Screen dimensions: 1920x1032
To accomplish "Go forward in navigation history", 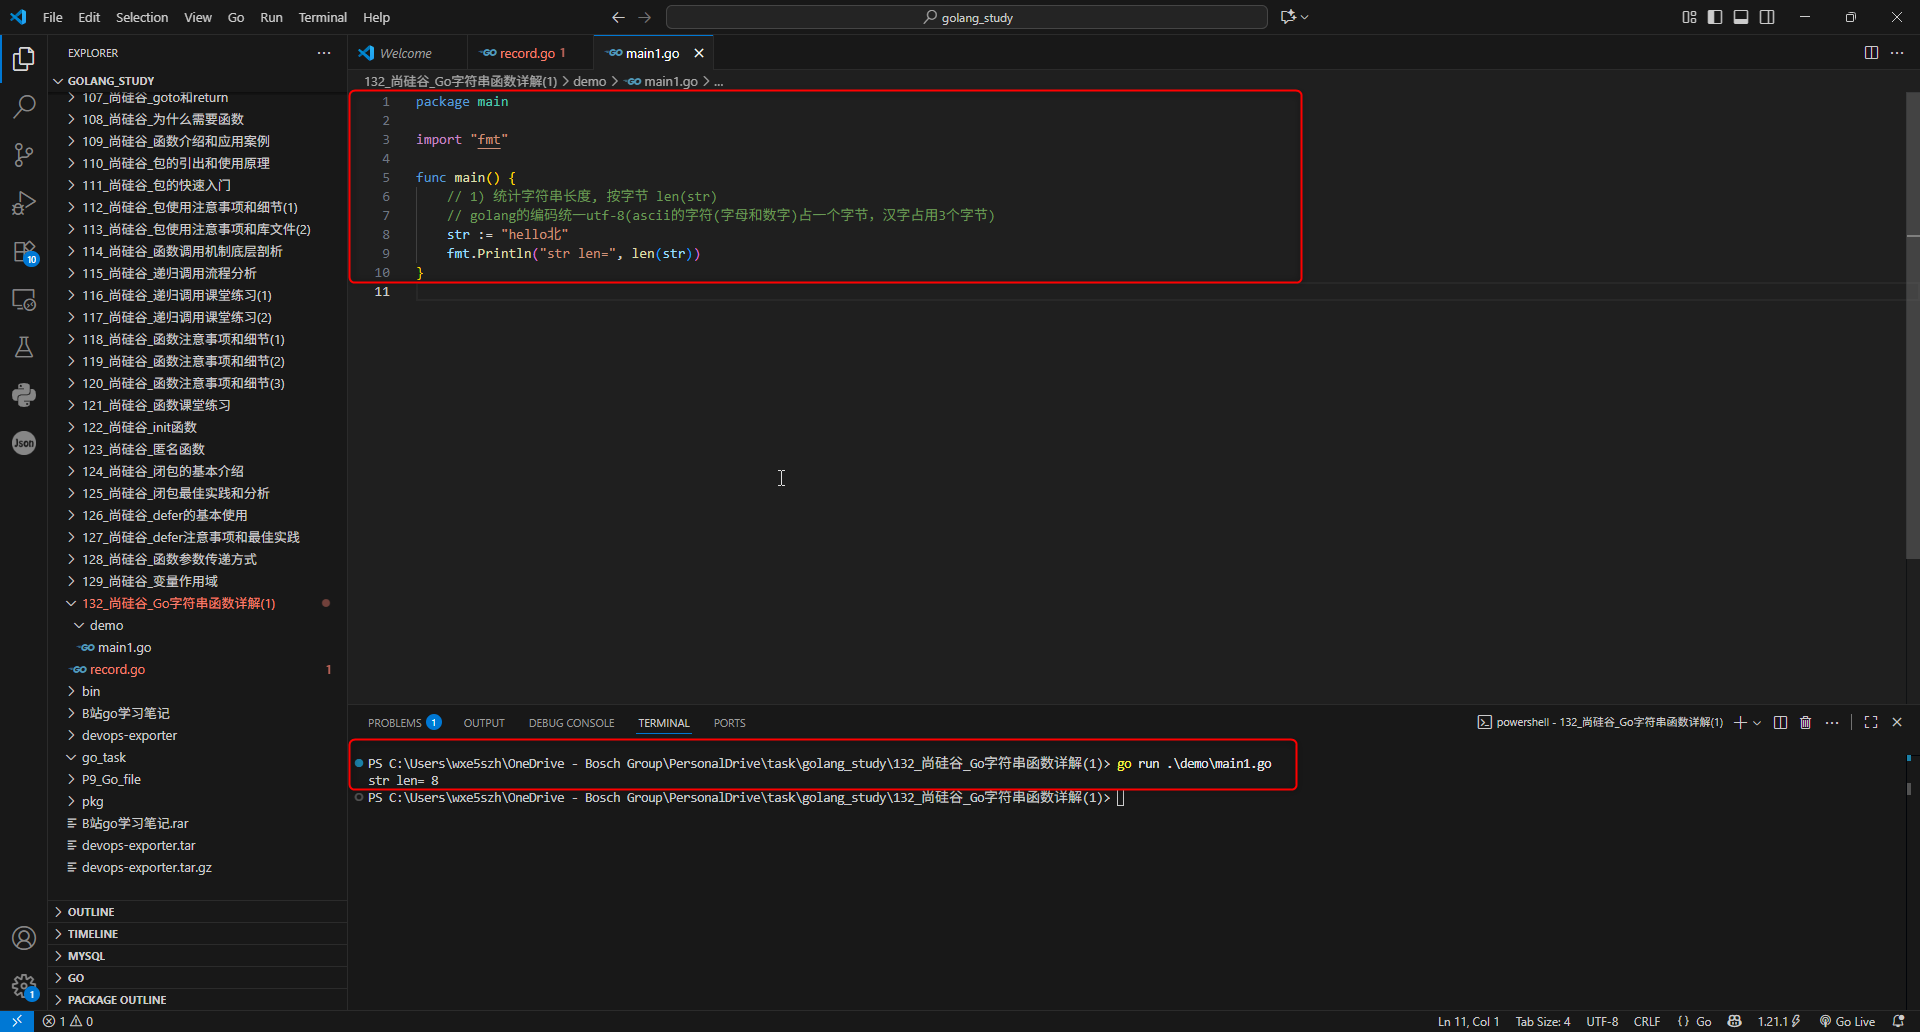I will click(x=645, y=17).
